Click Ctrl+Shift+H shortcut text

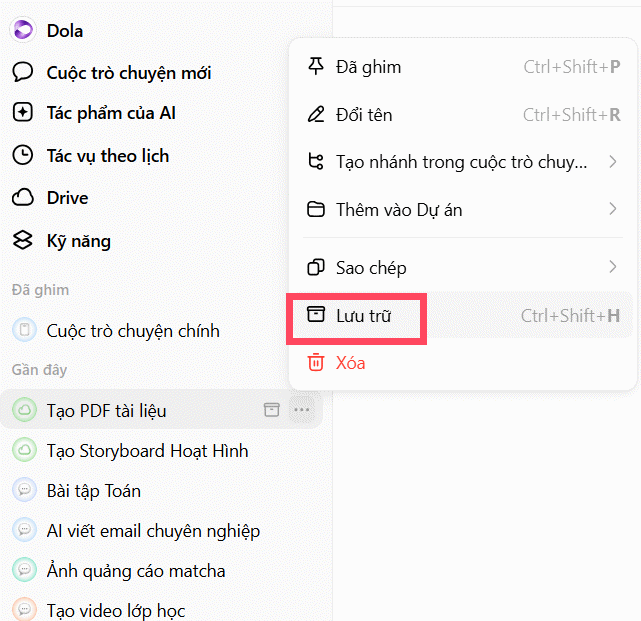[570, 315]
